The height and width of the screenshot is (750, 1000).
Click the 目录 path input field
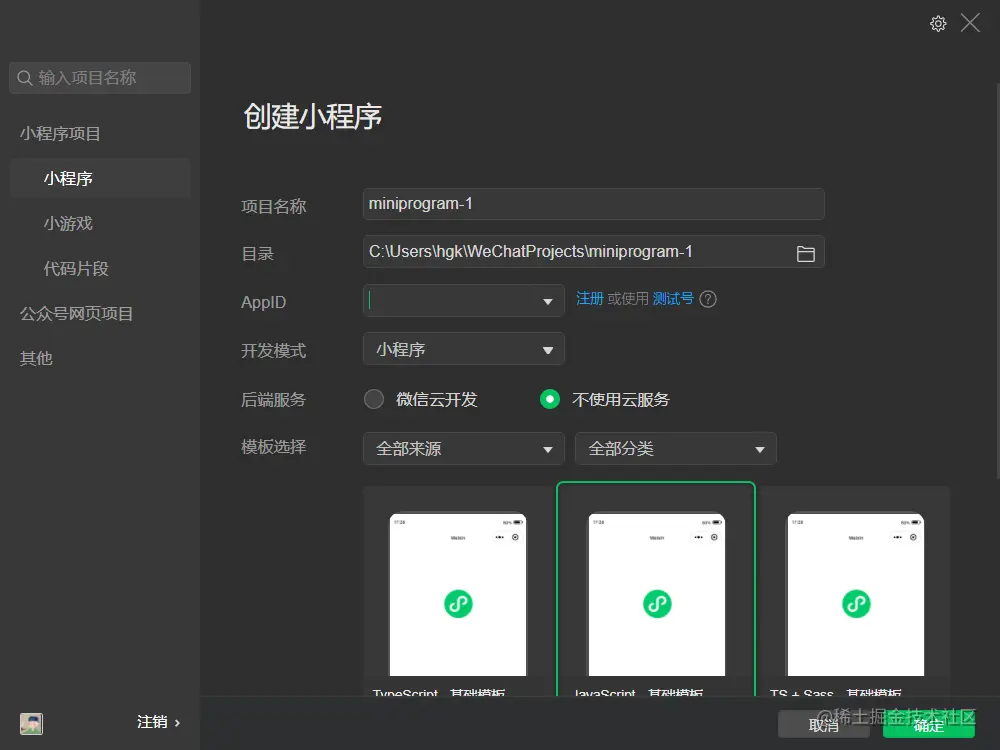[x=594, y=252]
